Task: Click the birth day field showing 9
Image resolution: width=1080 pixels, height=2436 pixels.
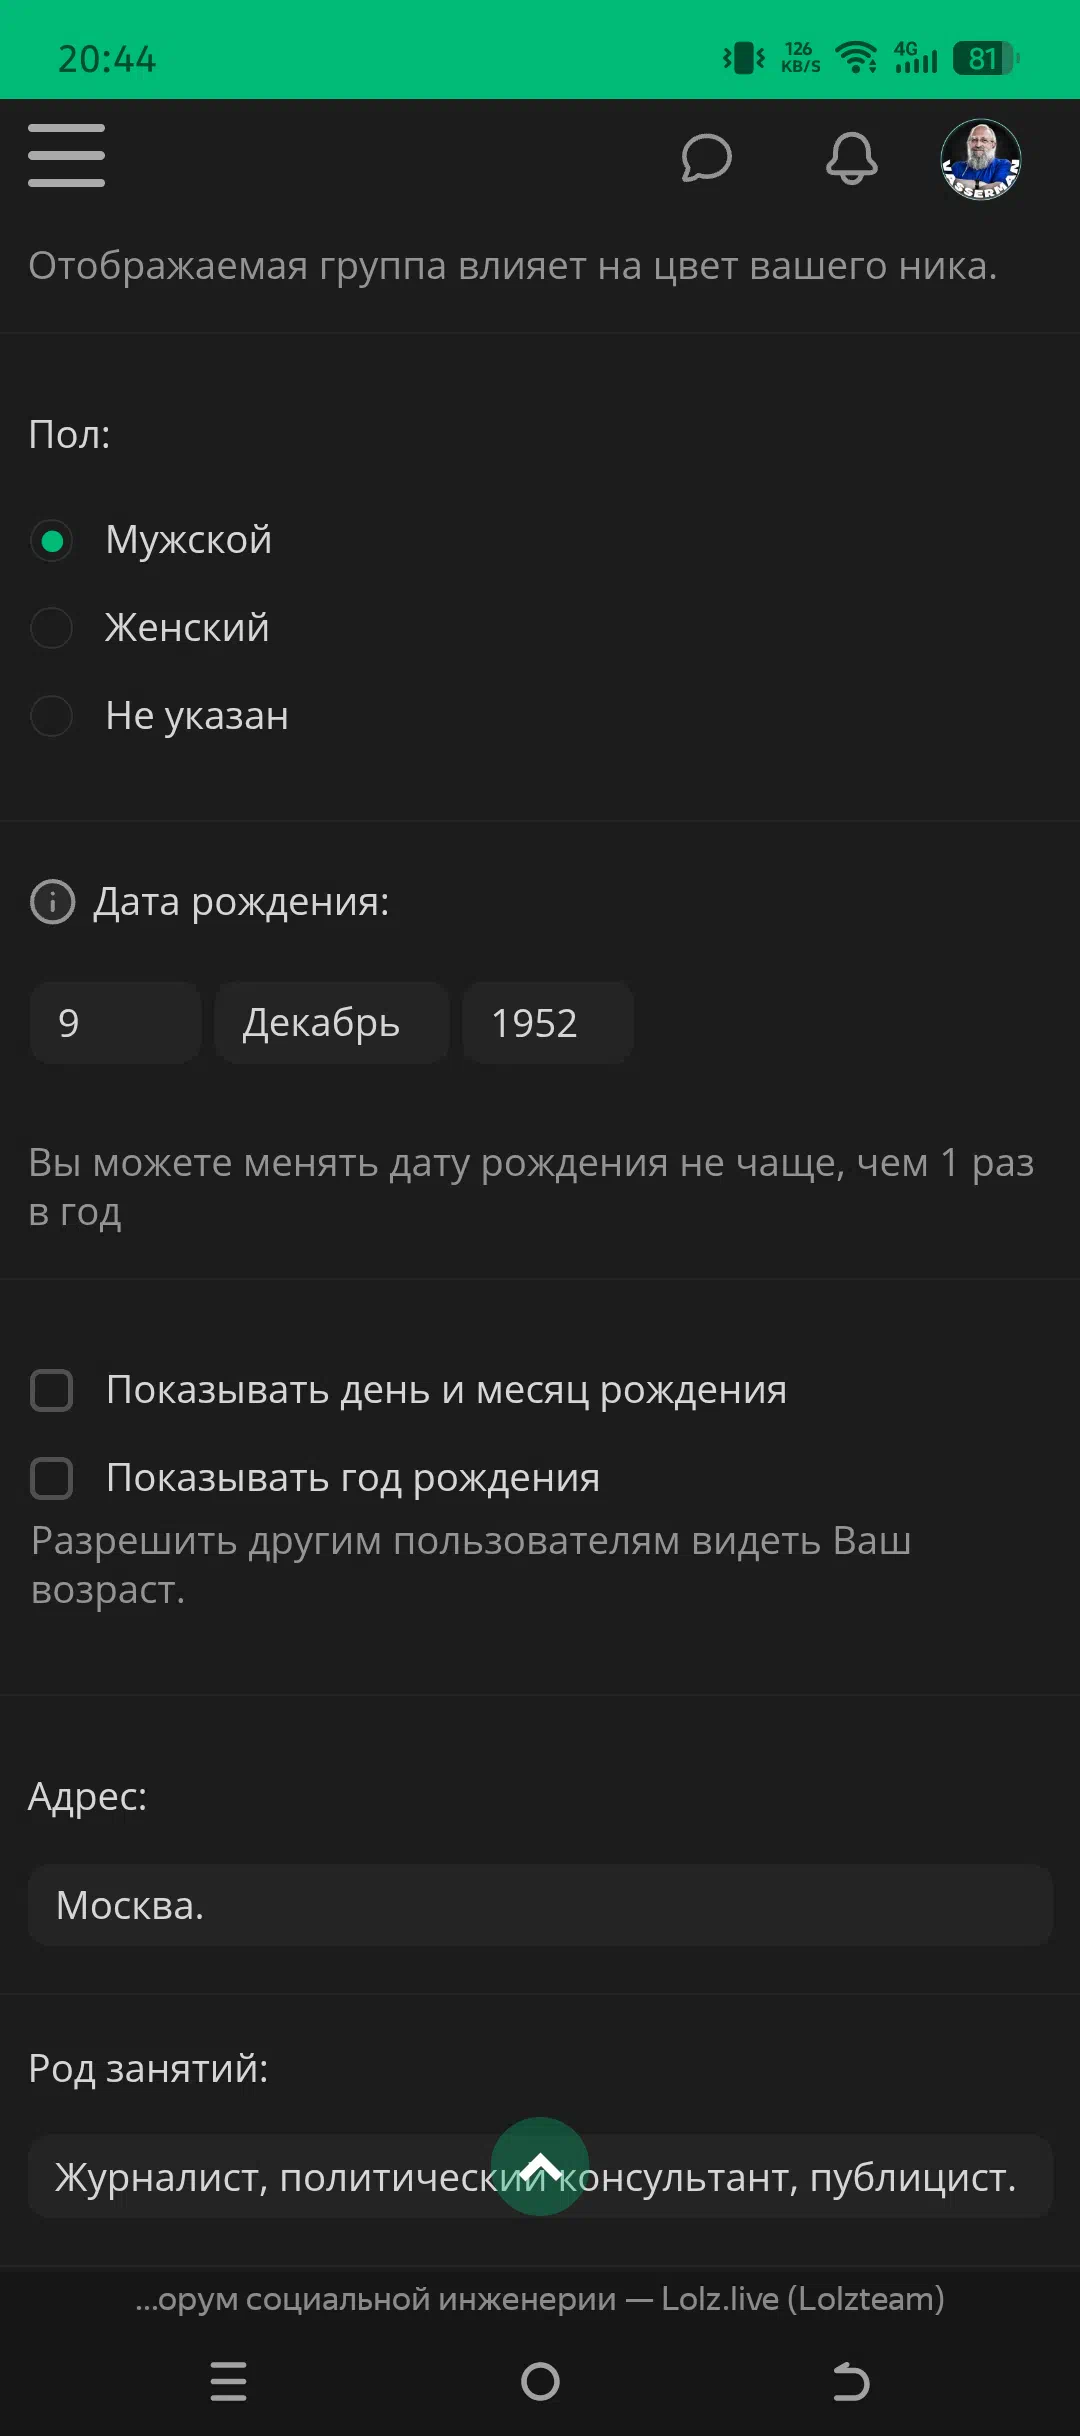Action: pyautogui.click(x=115, y=1023)
